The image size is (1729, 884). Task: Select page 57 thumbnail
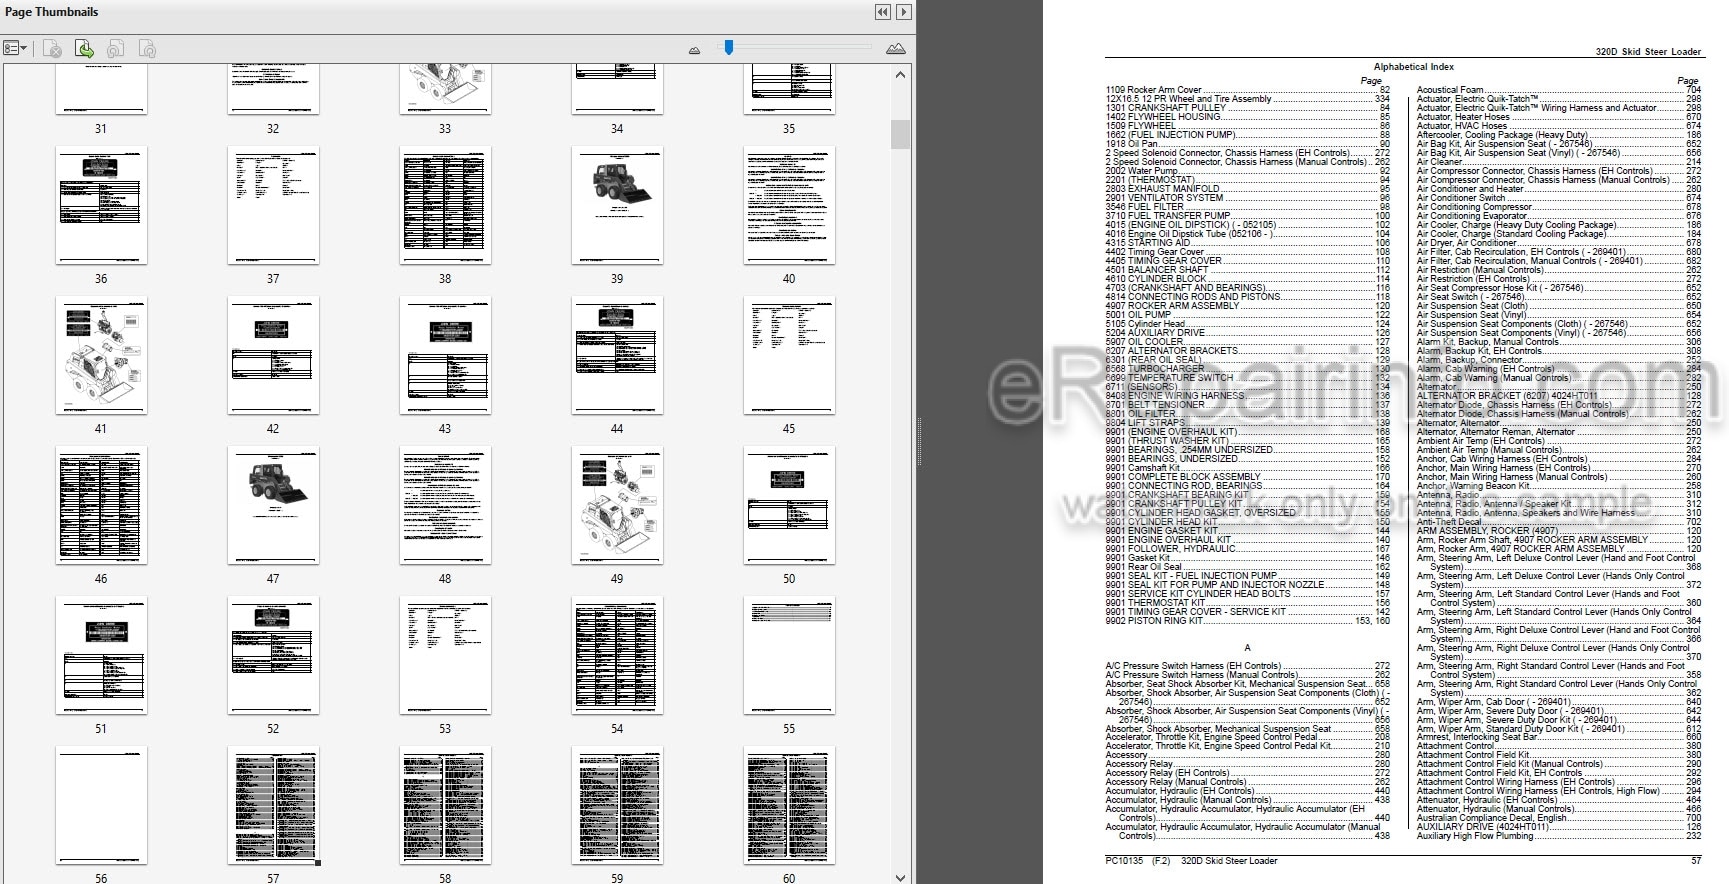(273, 805)
